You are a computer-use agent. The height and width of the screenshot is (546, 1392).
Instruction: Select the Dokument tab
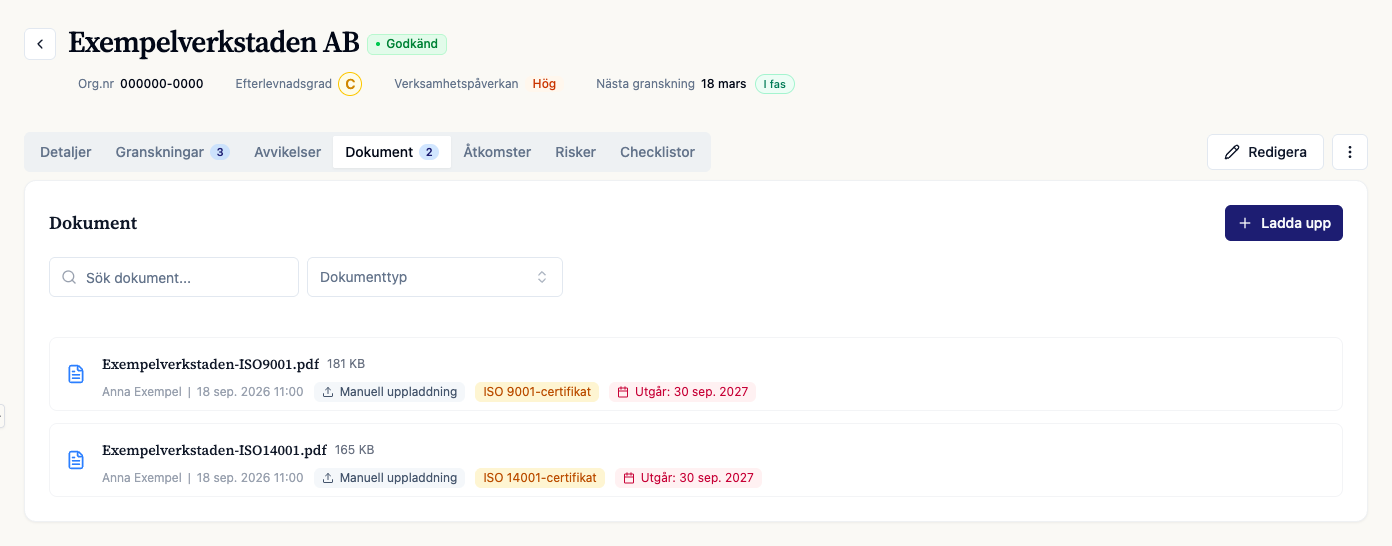392,152
